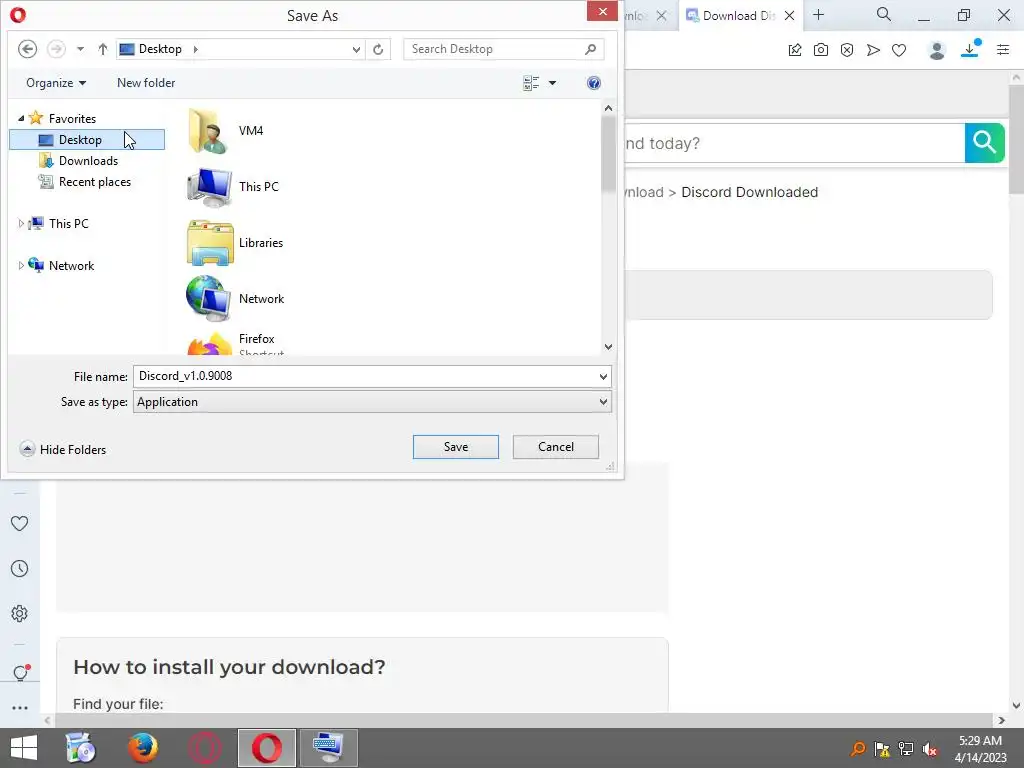Open sidebar bookmarks heart icon
This screenshot has width=1024, height=768.
pyautogui.click(x=20, y=523)
